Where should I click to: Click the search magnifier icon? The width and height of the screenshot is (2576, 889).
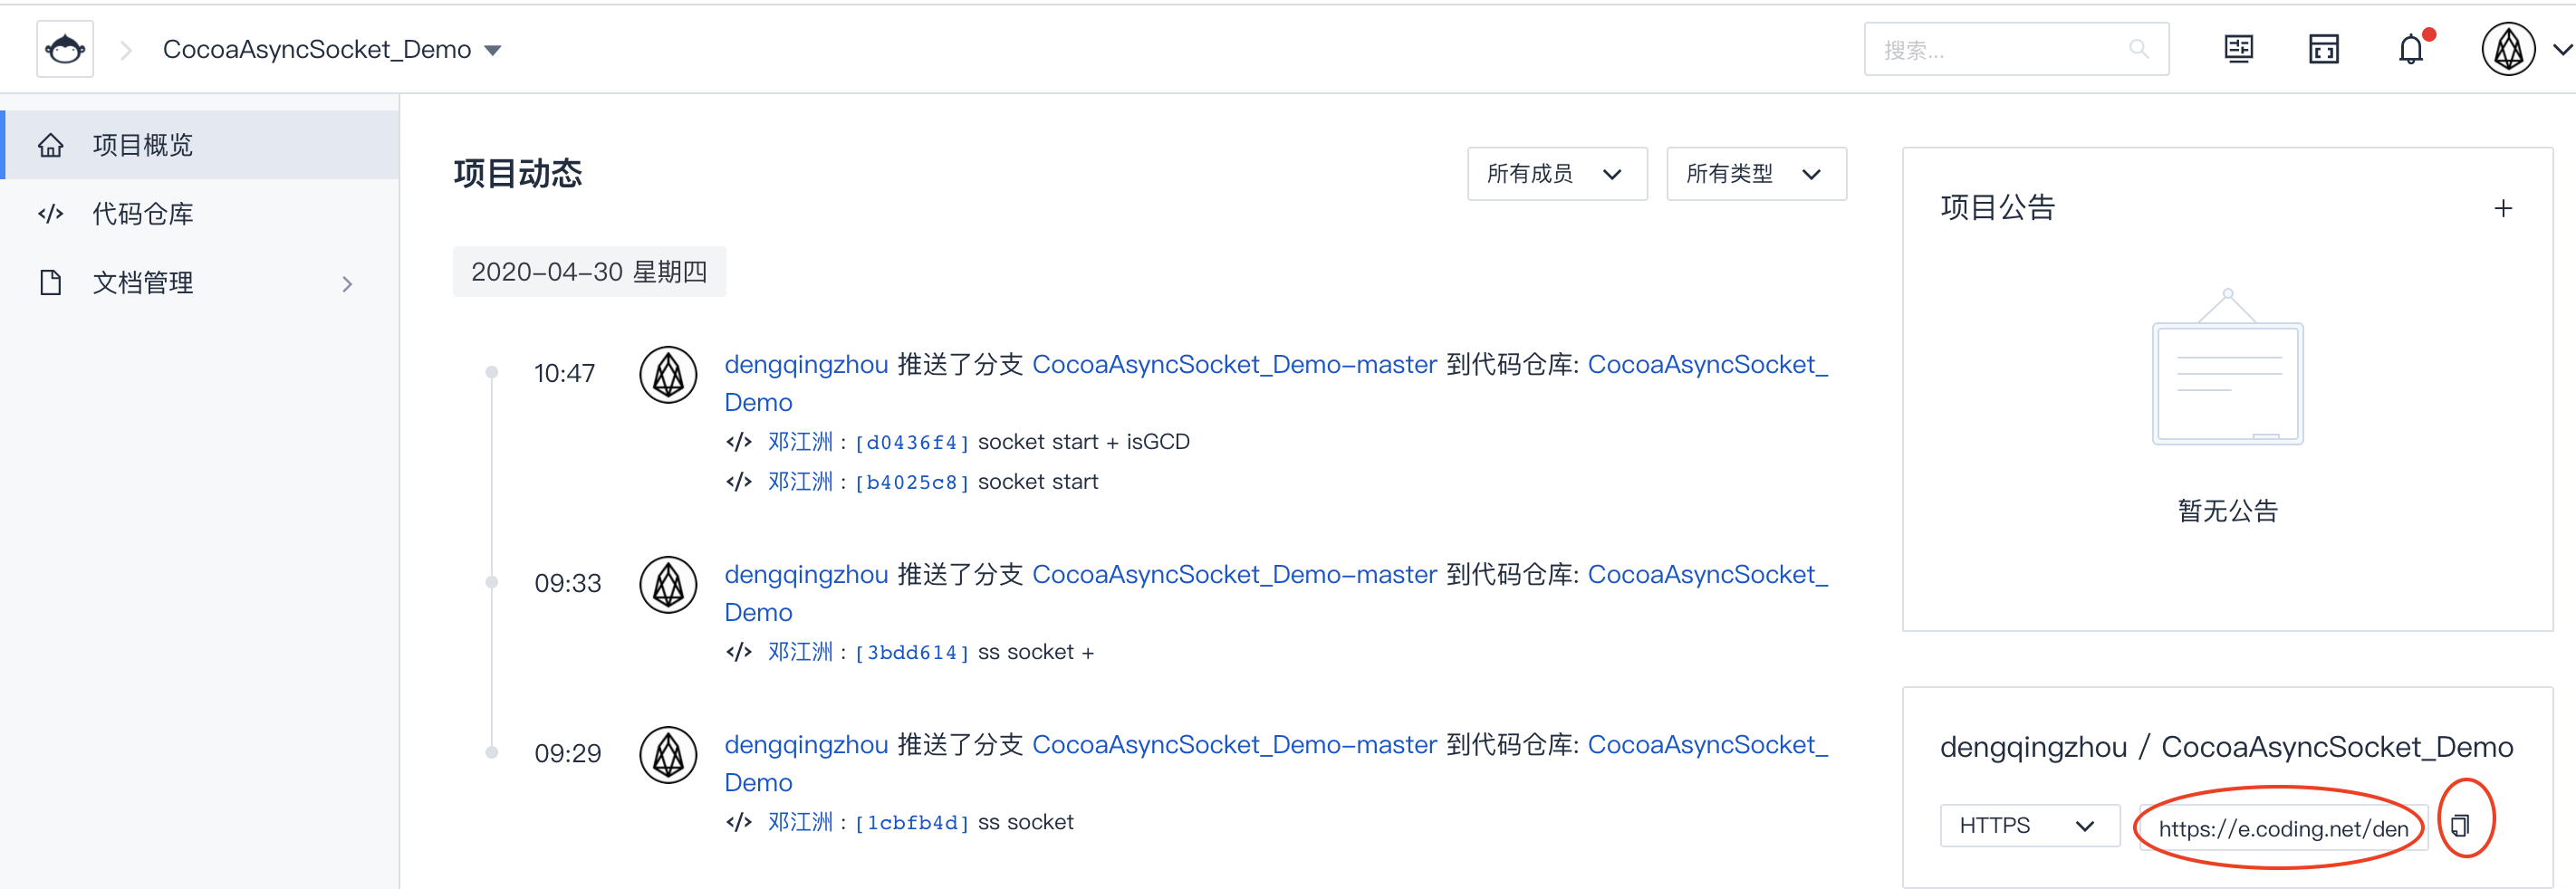click(2139, 48)
